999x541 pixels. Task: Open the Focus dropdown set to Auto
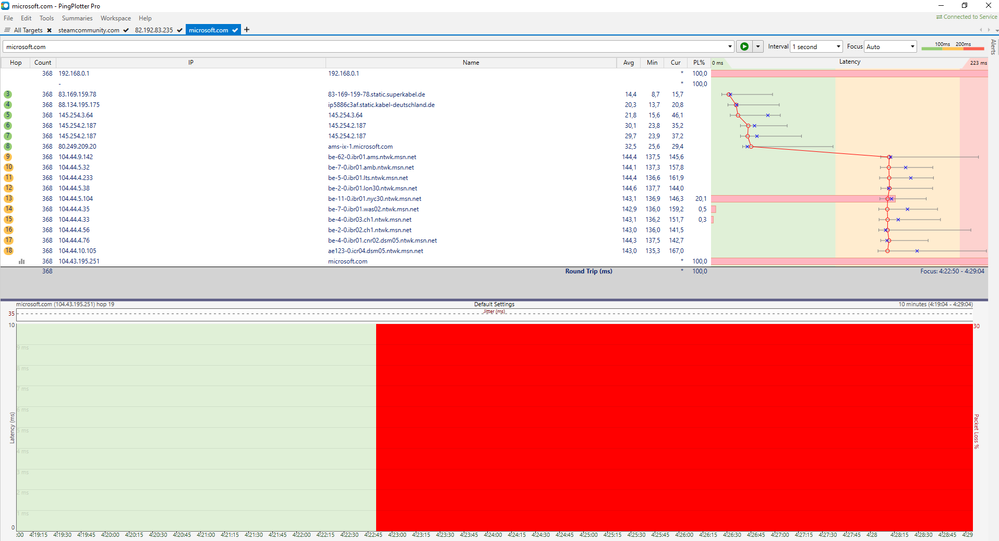coord(890,47)
